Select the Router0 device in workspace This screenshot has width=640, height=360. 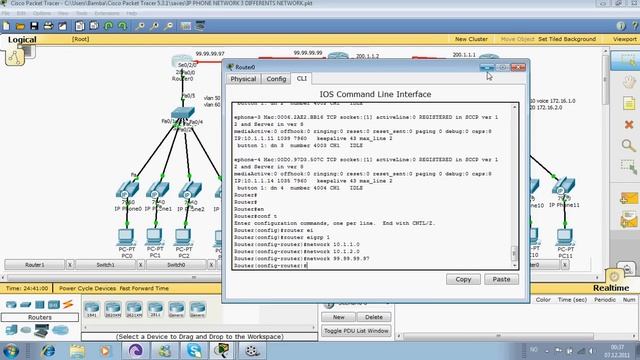pyautogui.click(x=182, y=62)
